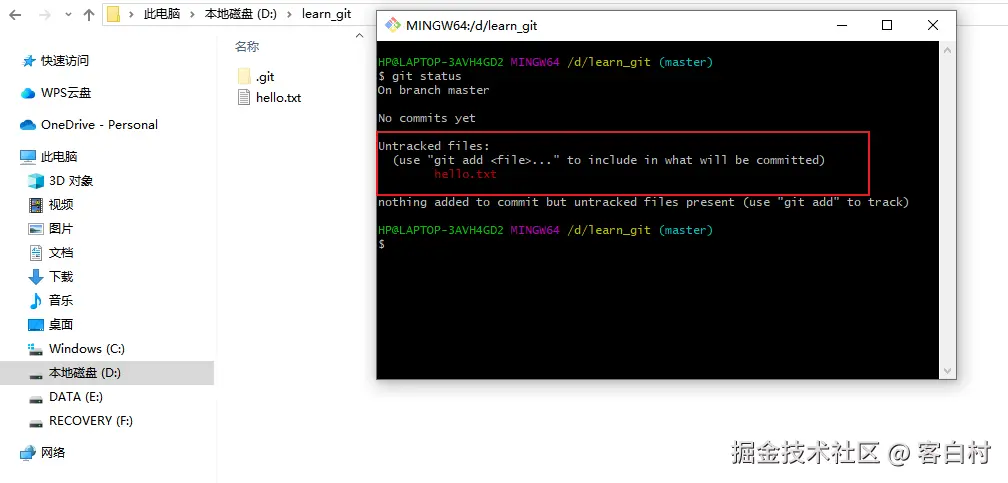The width and height of the screenshot is (1008, 483).
Task: Click the terminal scrollbar down arrow
Action: click(947, 371)
